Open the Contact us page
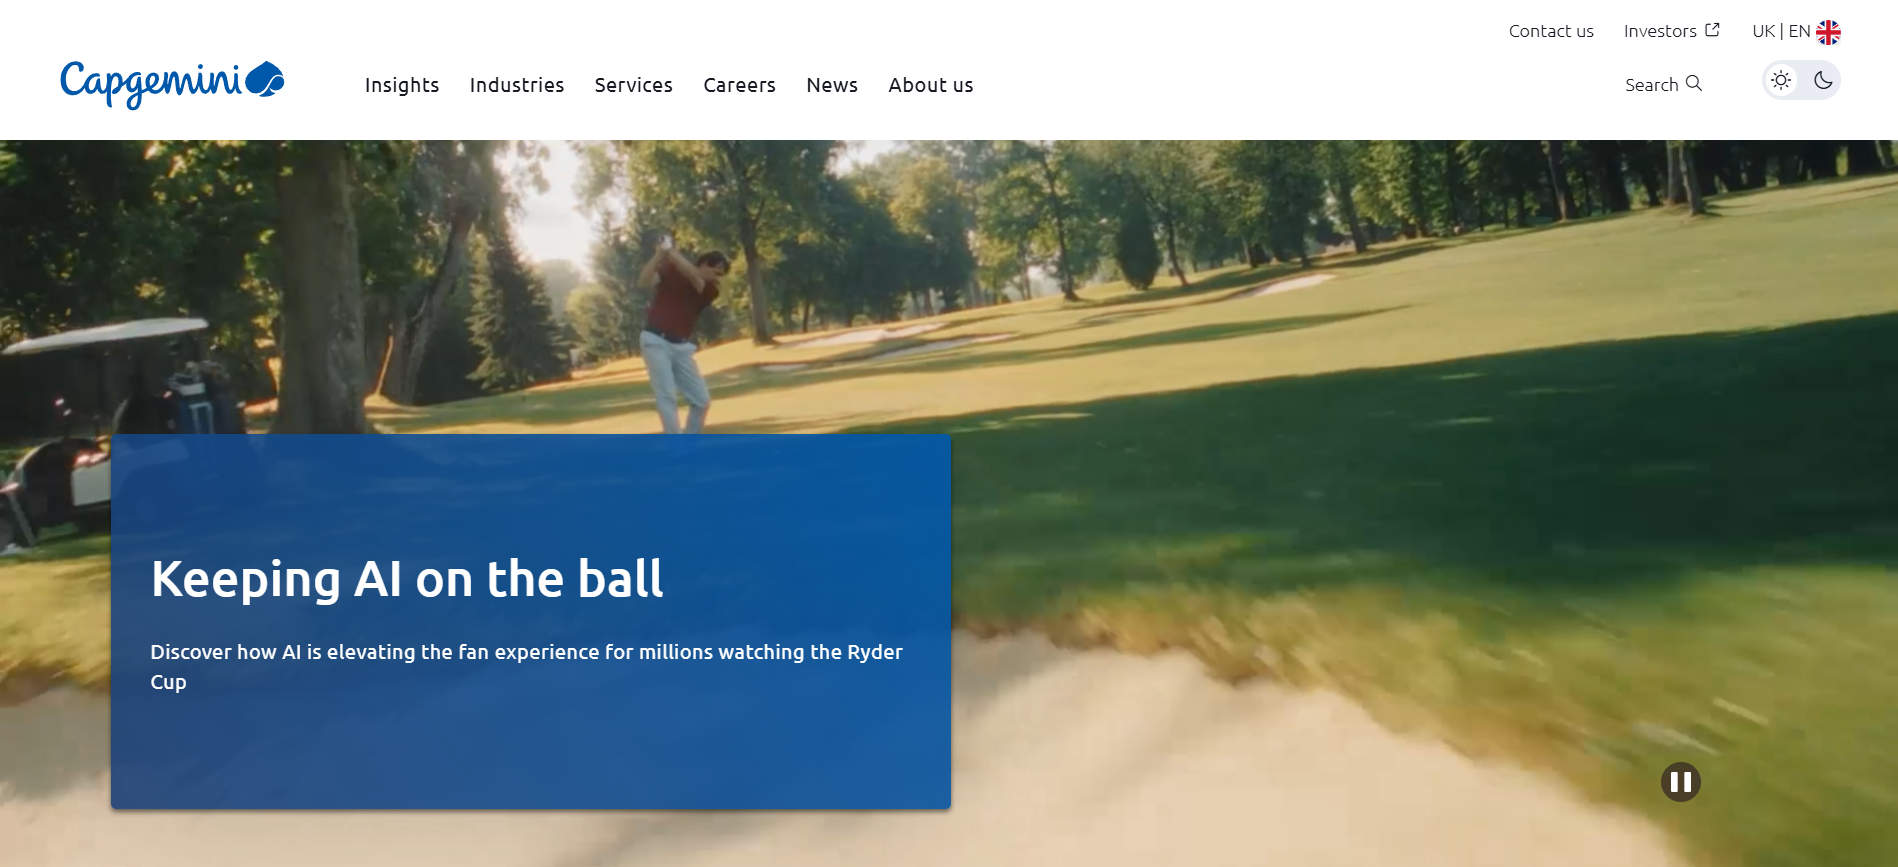The image size is (1898, 867). 1551,31
